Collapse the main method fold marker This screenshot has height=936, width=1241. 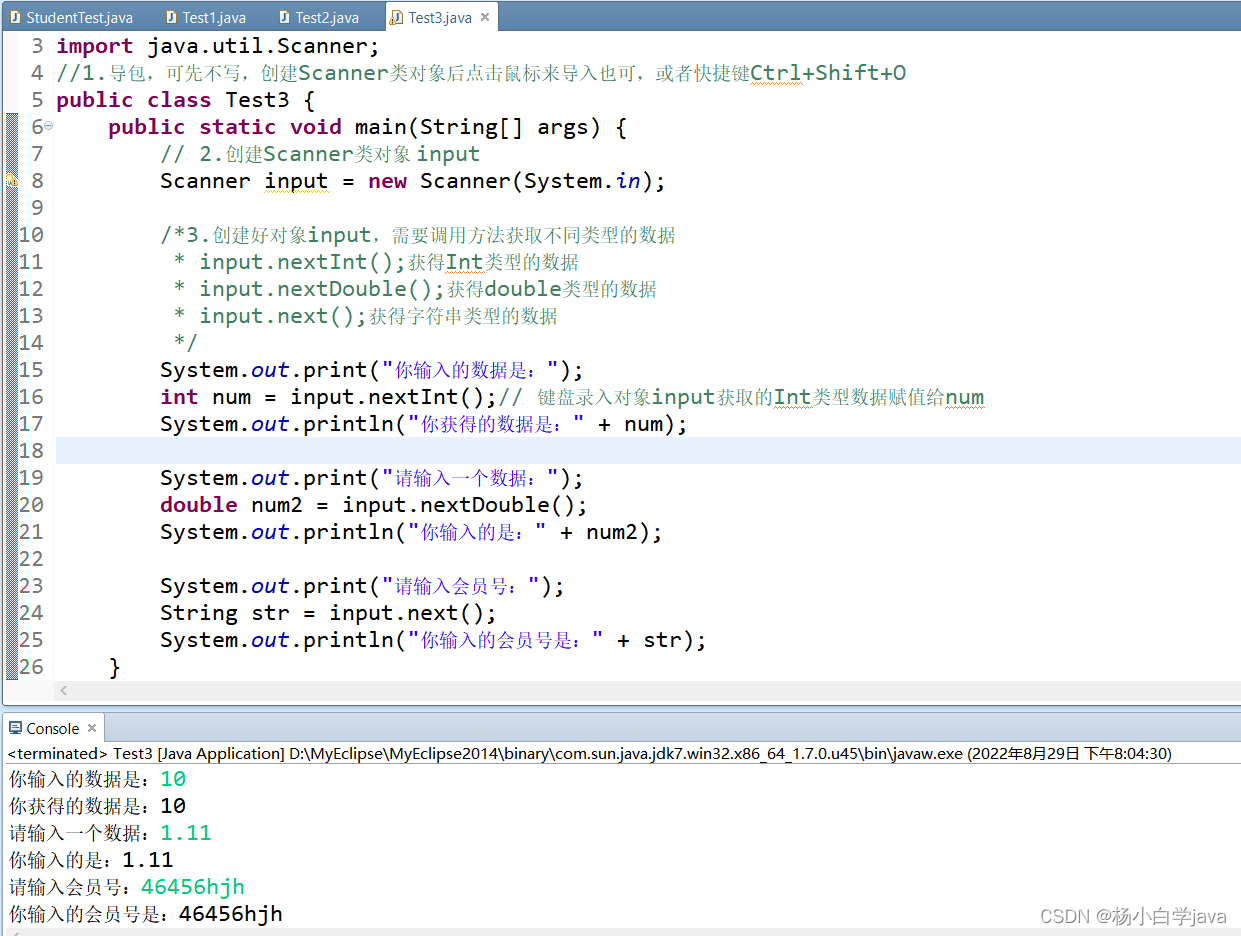point(48,126)
